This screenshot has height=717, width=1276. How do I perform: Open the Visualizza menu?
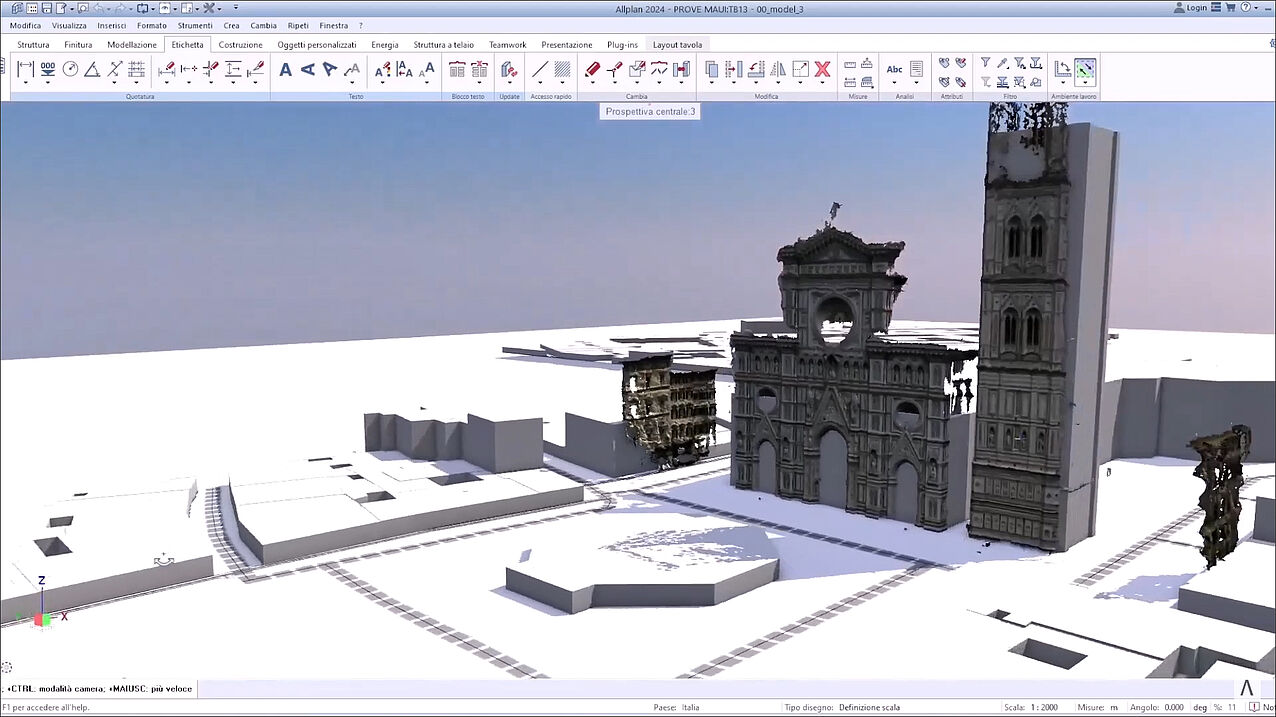(69, 25)
